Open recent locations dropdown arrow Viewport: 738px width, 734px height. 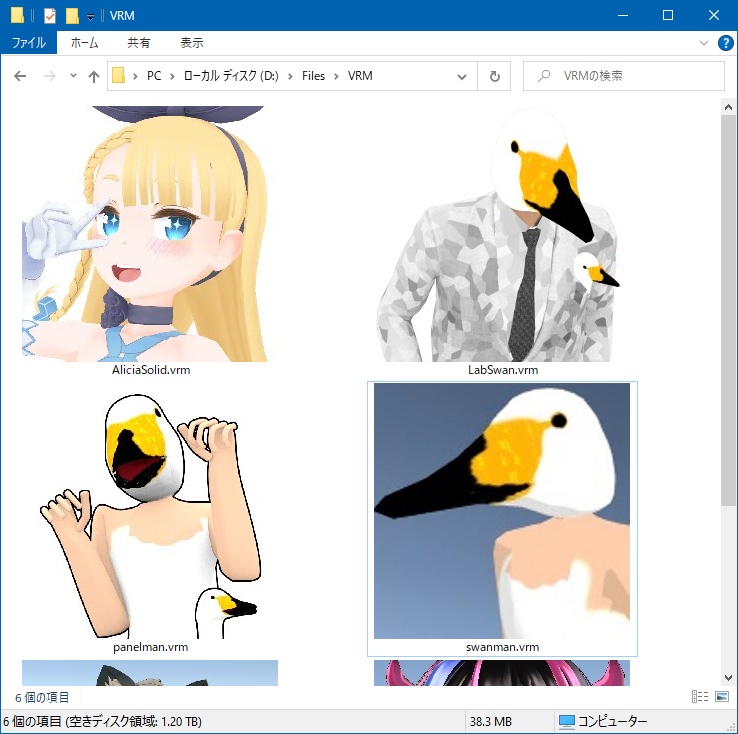(x=73, y=75)
